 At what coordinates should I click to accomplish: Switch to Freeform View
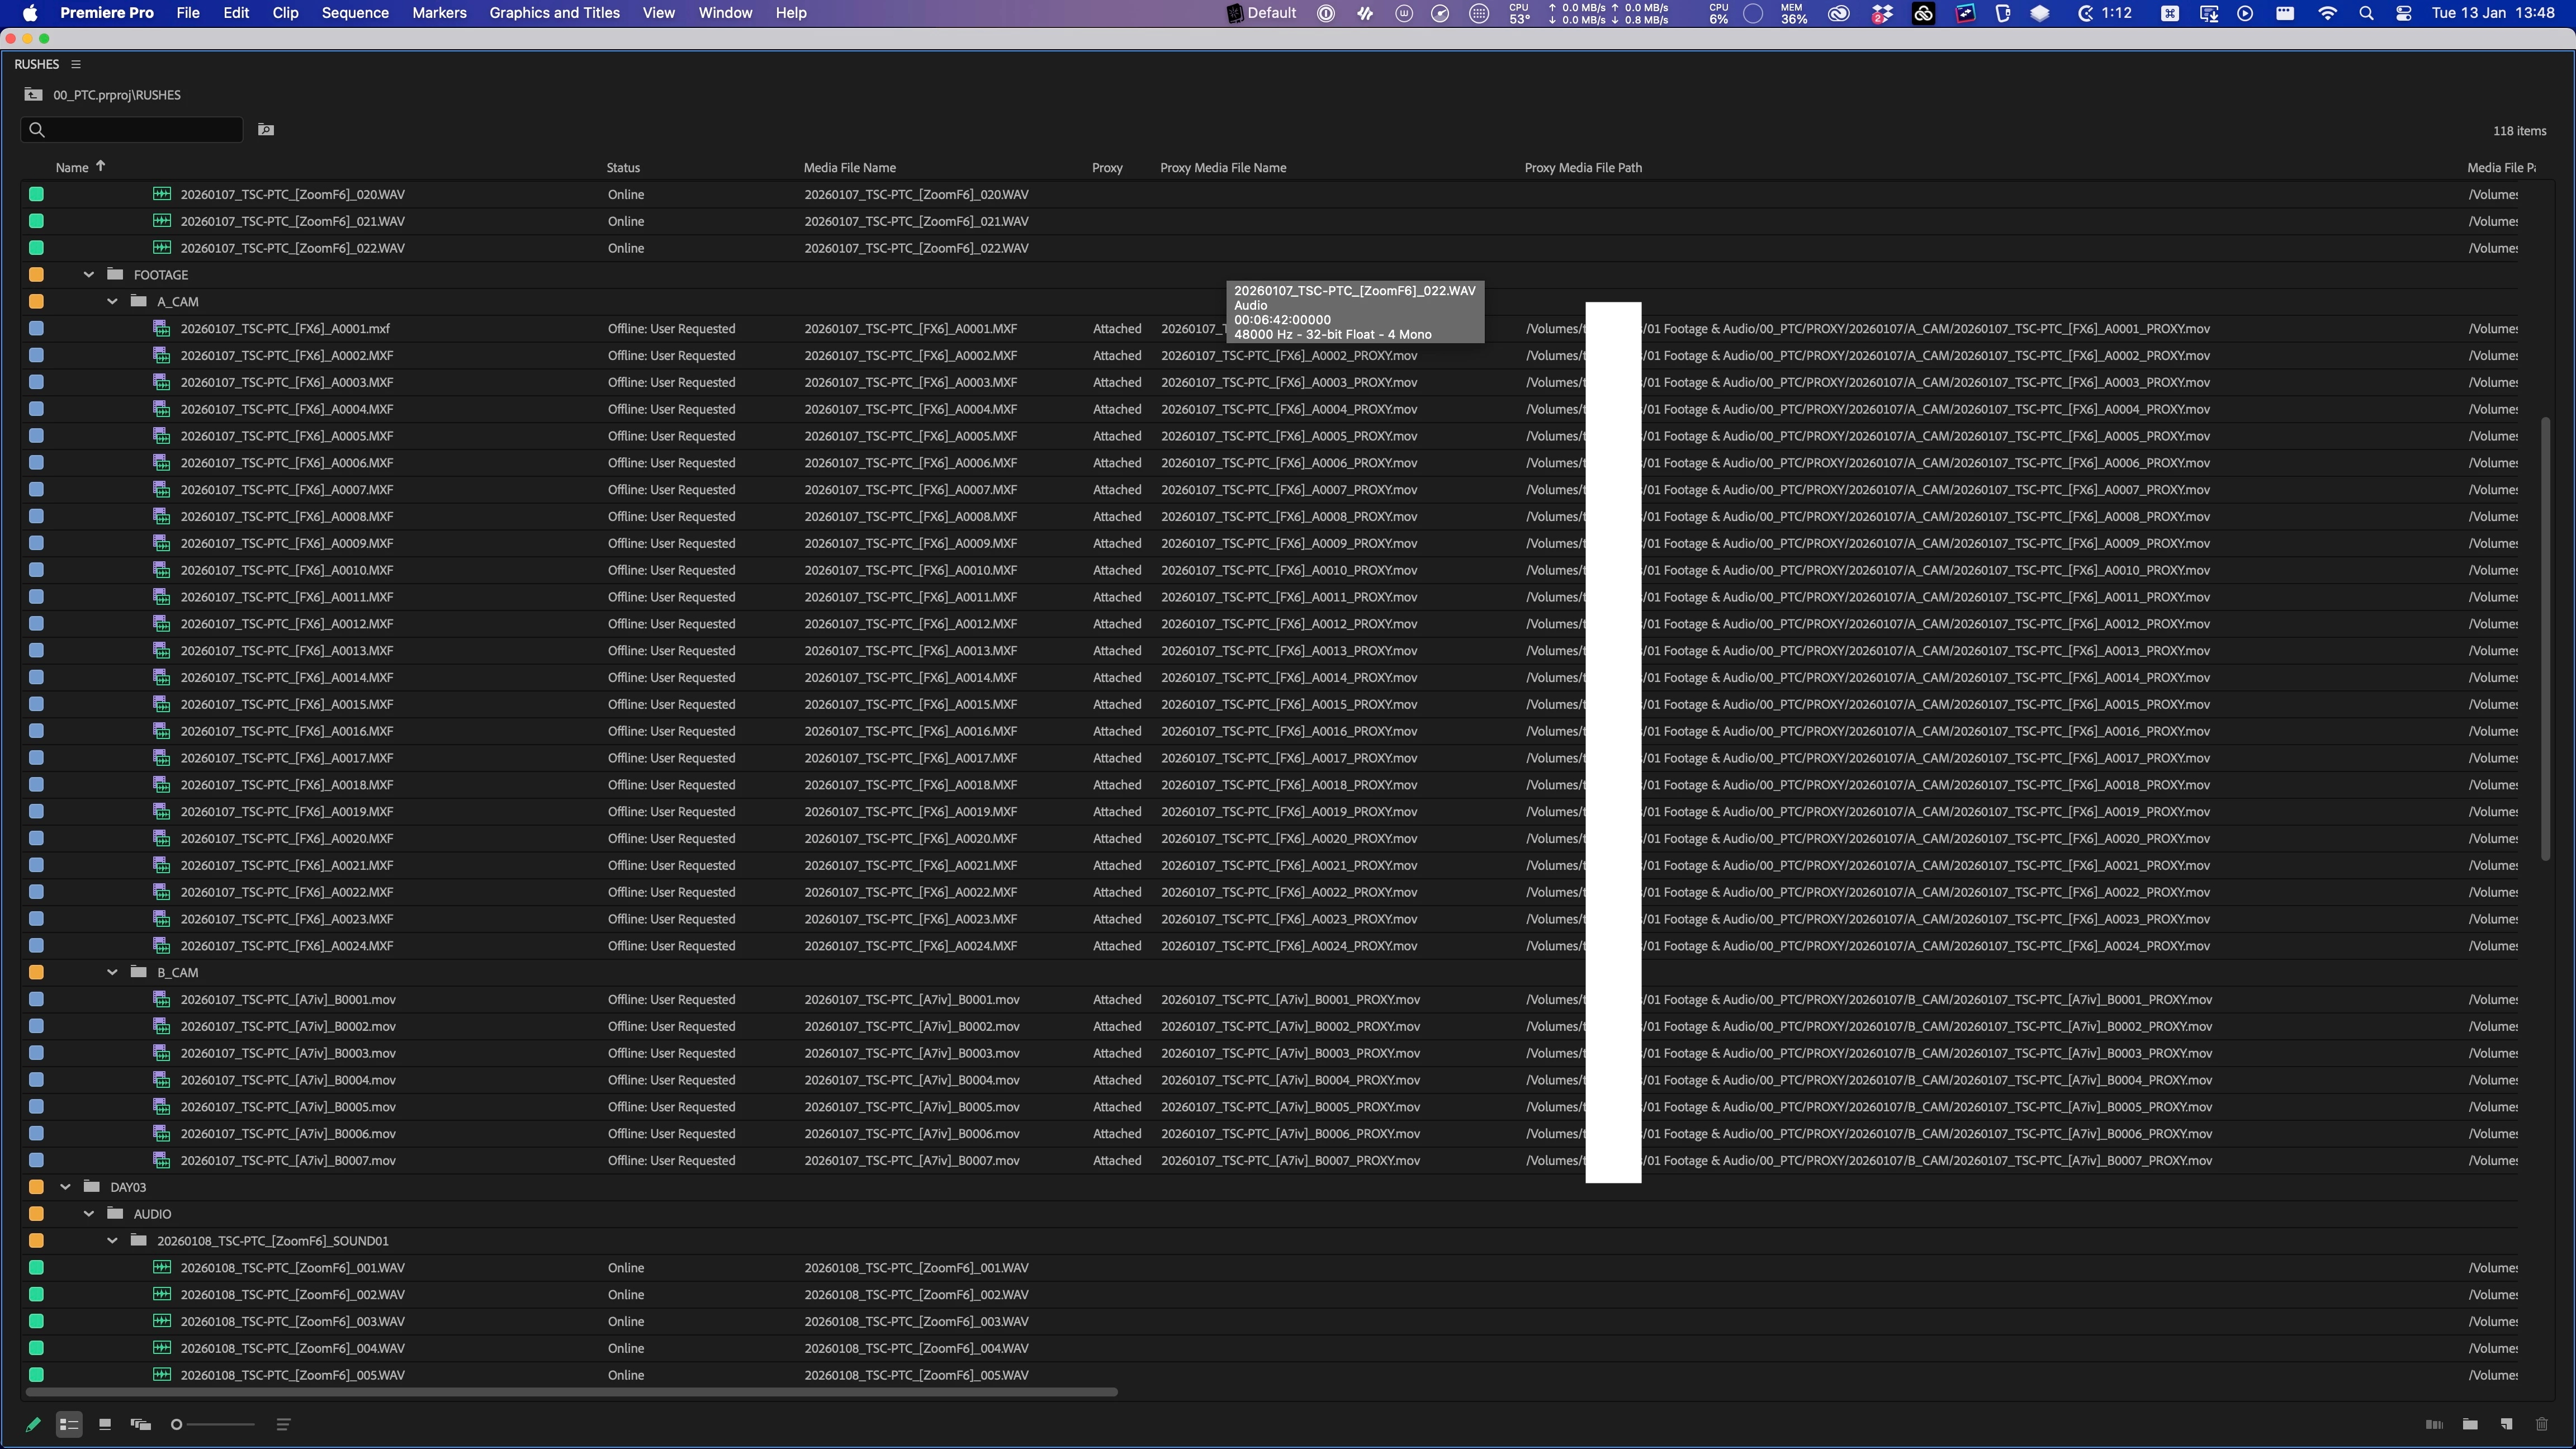(x=141, y=1424)
